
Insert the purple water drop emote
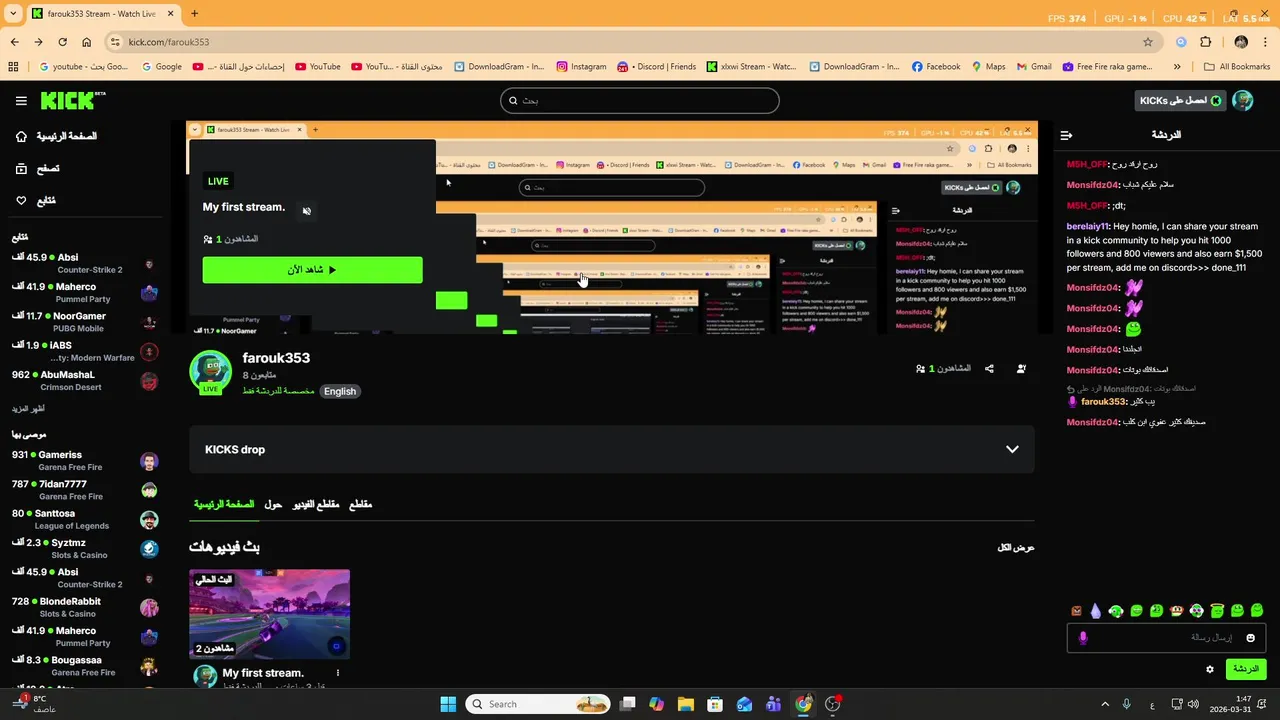coord(1096,611)
